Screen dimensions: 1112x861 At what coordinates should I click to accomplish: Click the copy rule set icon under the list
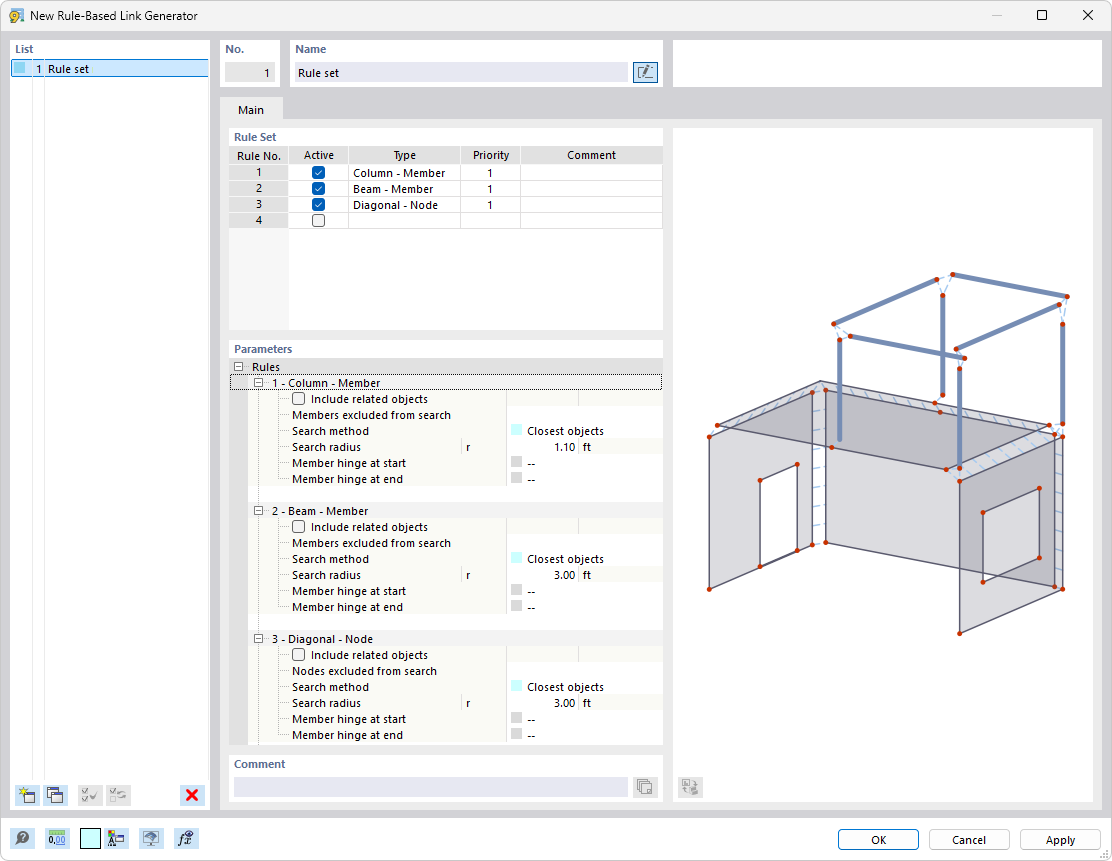[55, 794]
